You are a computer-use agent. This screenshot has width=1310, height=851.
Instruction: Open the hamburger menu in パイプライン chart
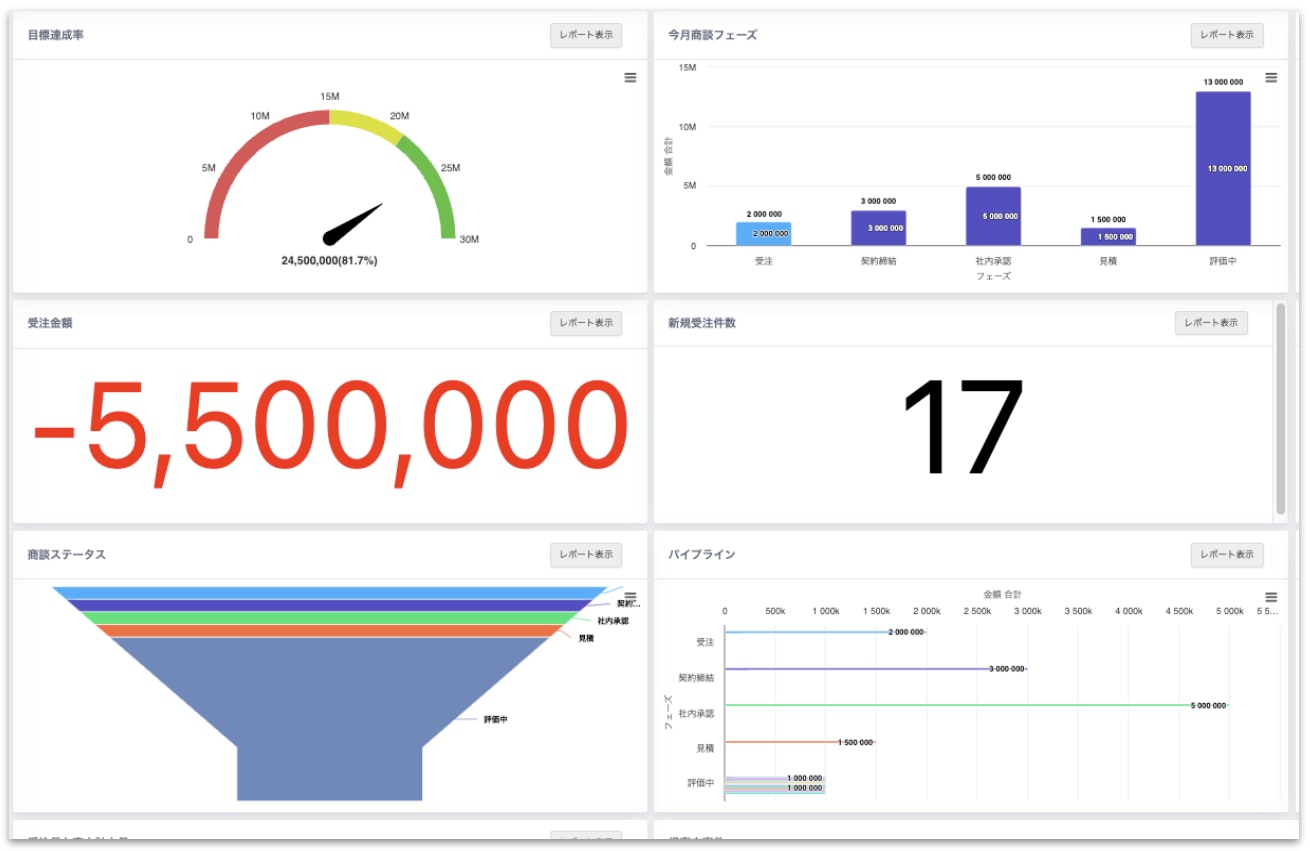coord(1271,597)
